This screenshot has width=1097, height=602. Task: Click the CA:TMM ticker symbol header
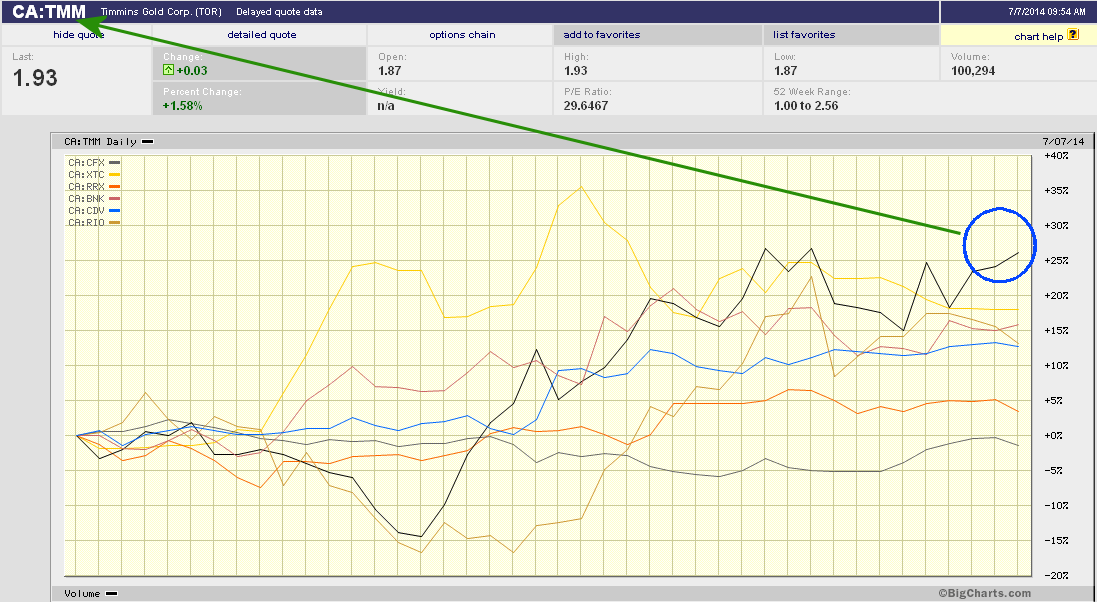point(49,12)
